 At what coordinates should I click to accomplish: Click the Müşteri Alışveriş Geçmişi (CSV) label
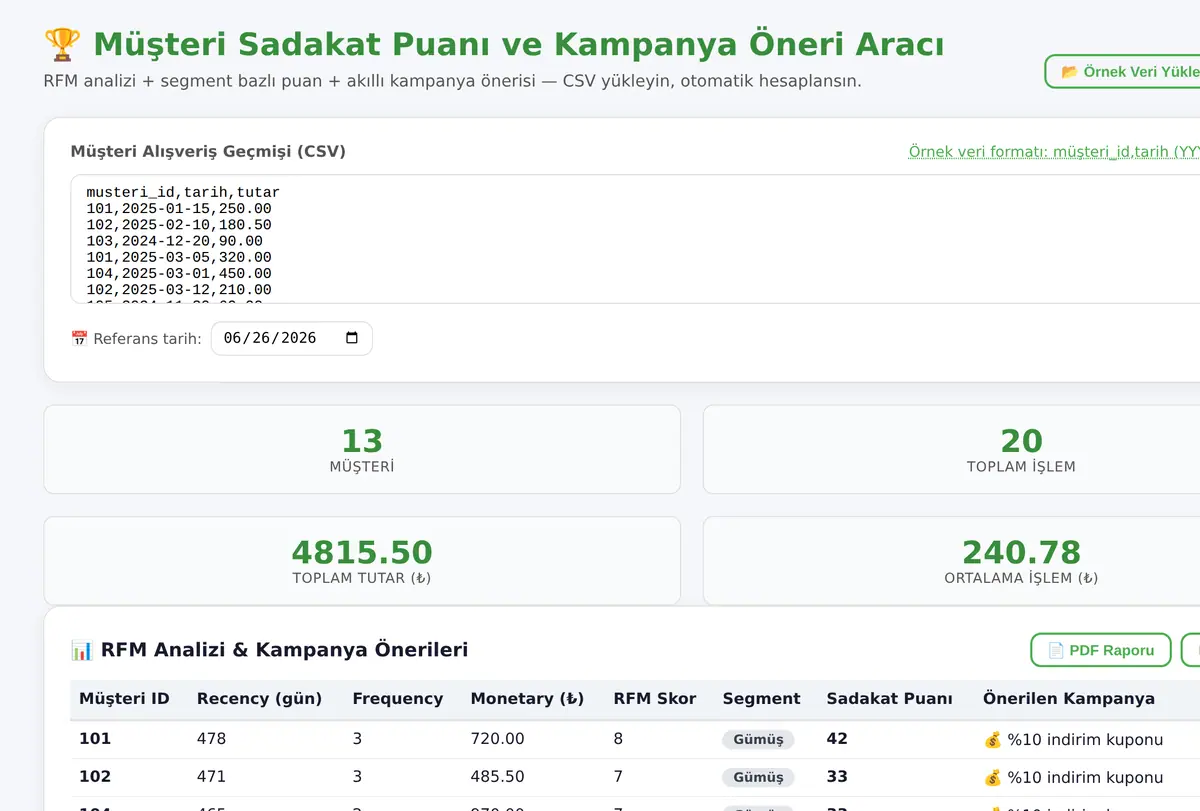point(208,152)
